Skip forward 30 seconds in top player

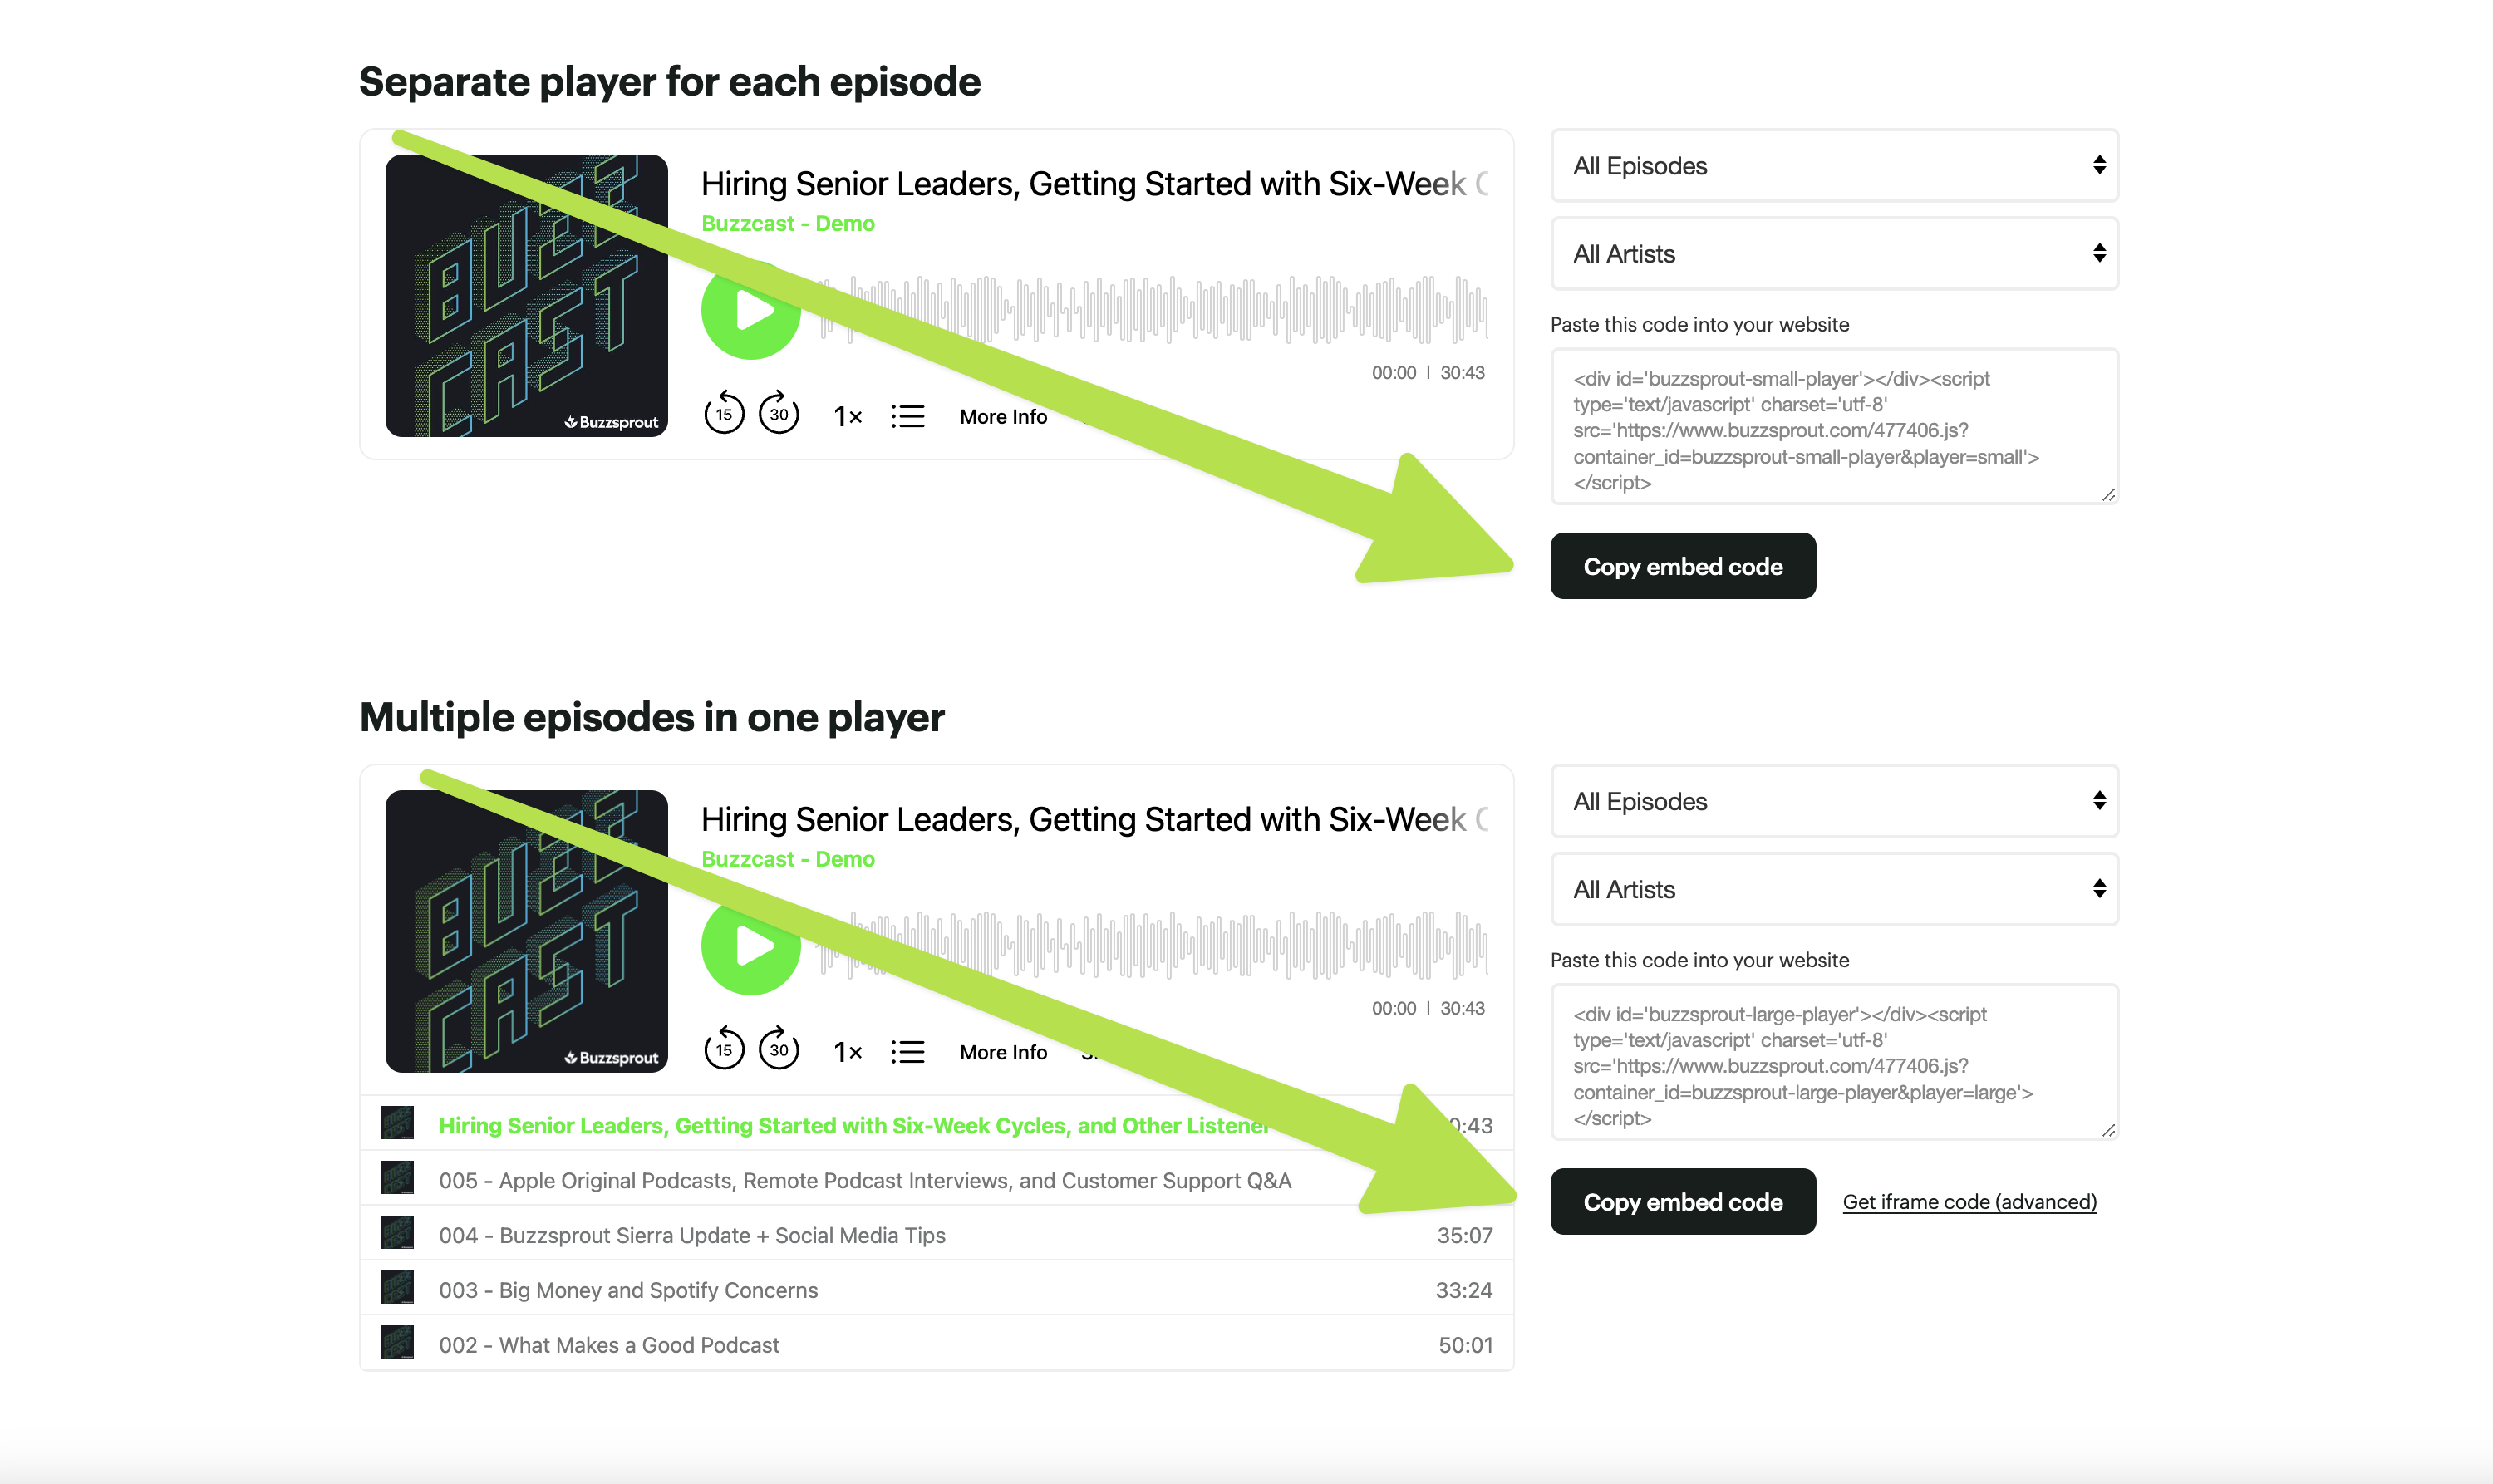pyautogui.click(x=779, y=413)
